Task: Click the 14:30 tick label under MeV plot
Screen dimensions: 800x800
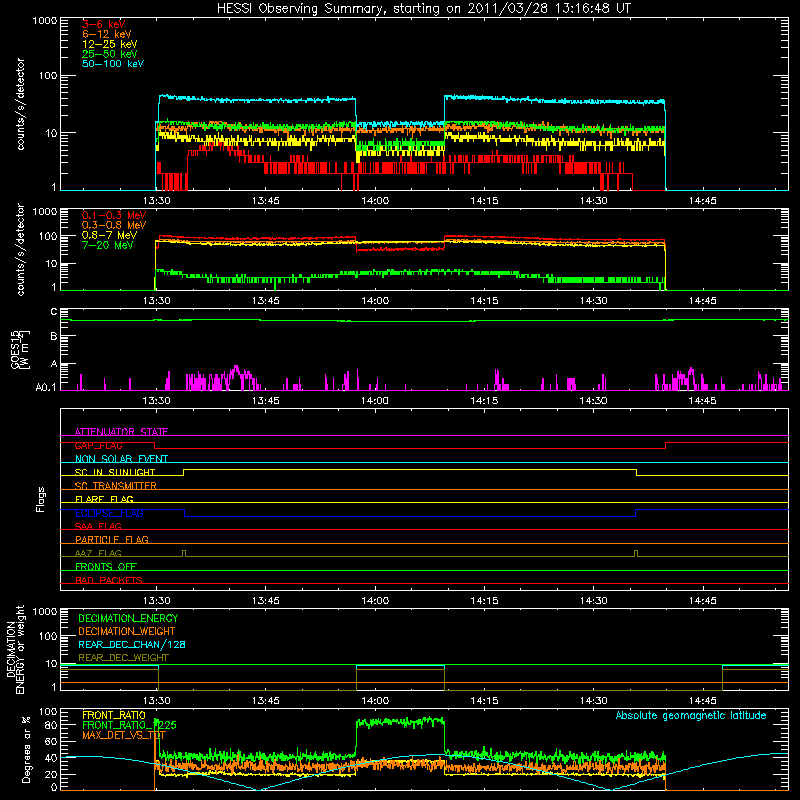Action: point(593,301)
